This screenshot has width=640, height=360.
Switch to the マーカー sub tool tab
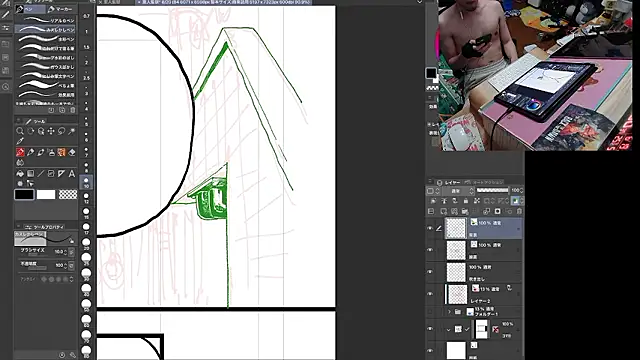pyautogui.click(x=61, y=9)
